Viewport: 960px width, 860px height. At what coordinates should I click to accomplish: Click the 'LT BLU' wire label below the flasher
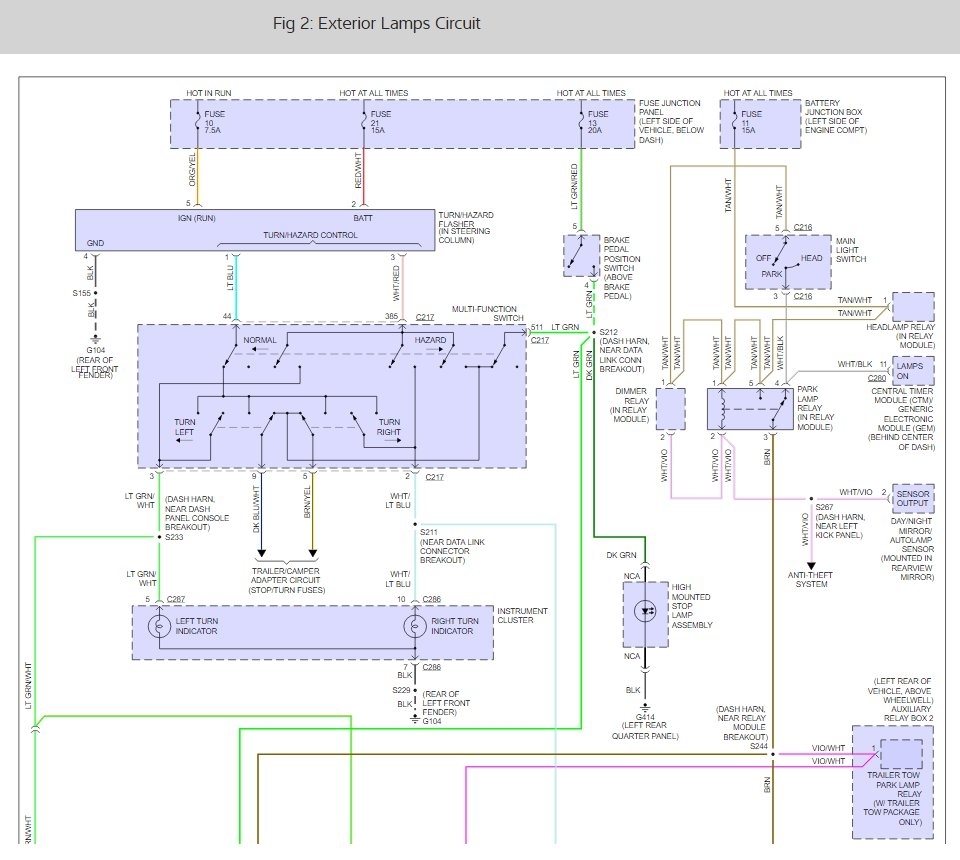pos(230,277)
